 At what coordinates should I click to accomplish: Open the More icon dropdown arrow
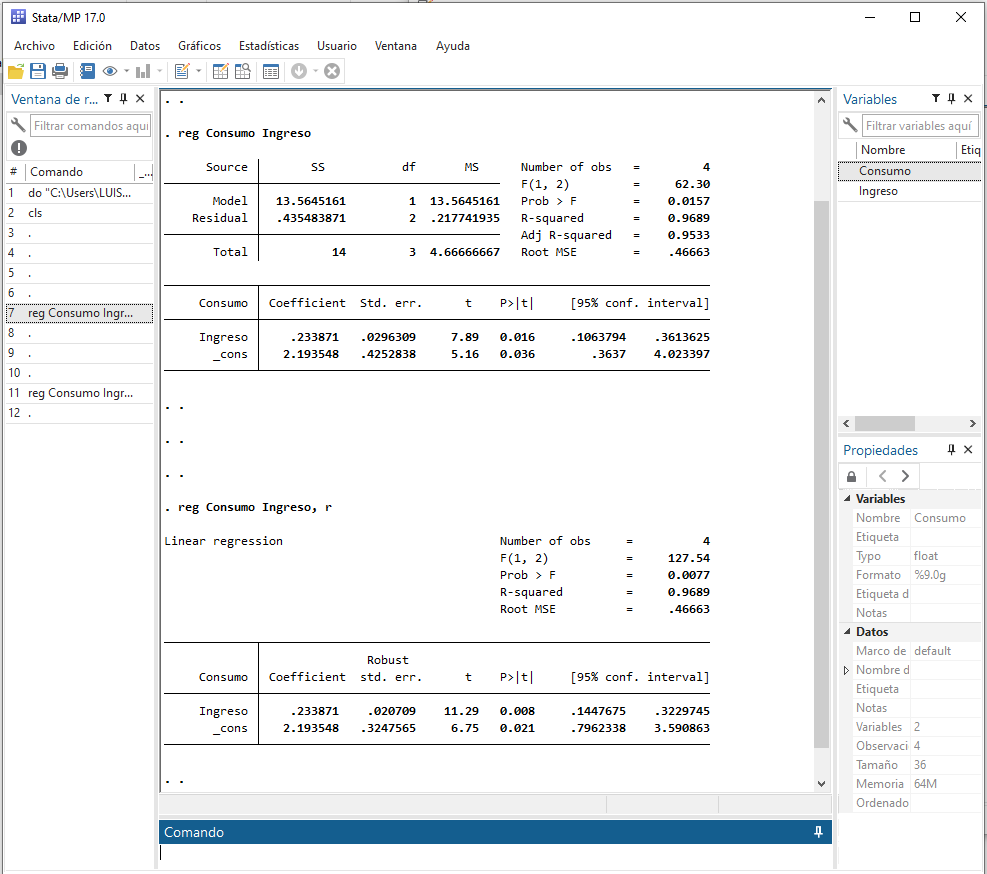pyautogui.click(x=315, y=71)
